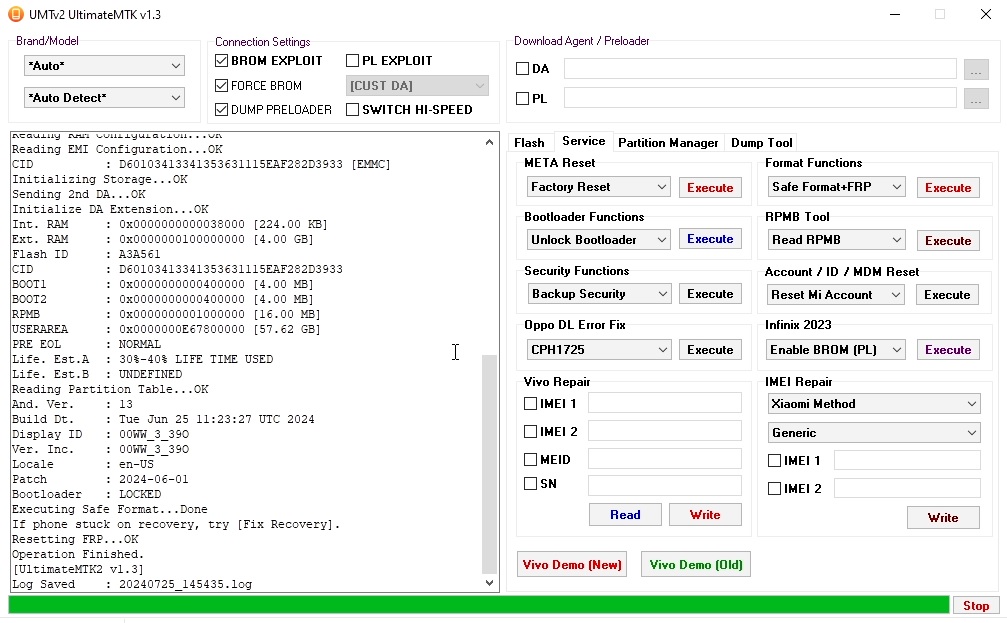This screenshot has height=623, width=1007.
Task: Execute the META Reset function
Action: pyautogui.click(x=710, y=188)
